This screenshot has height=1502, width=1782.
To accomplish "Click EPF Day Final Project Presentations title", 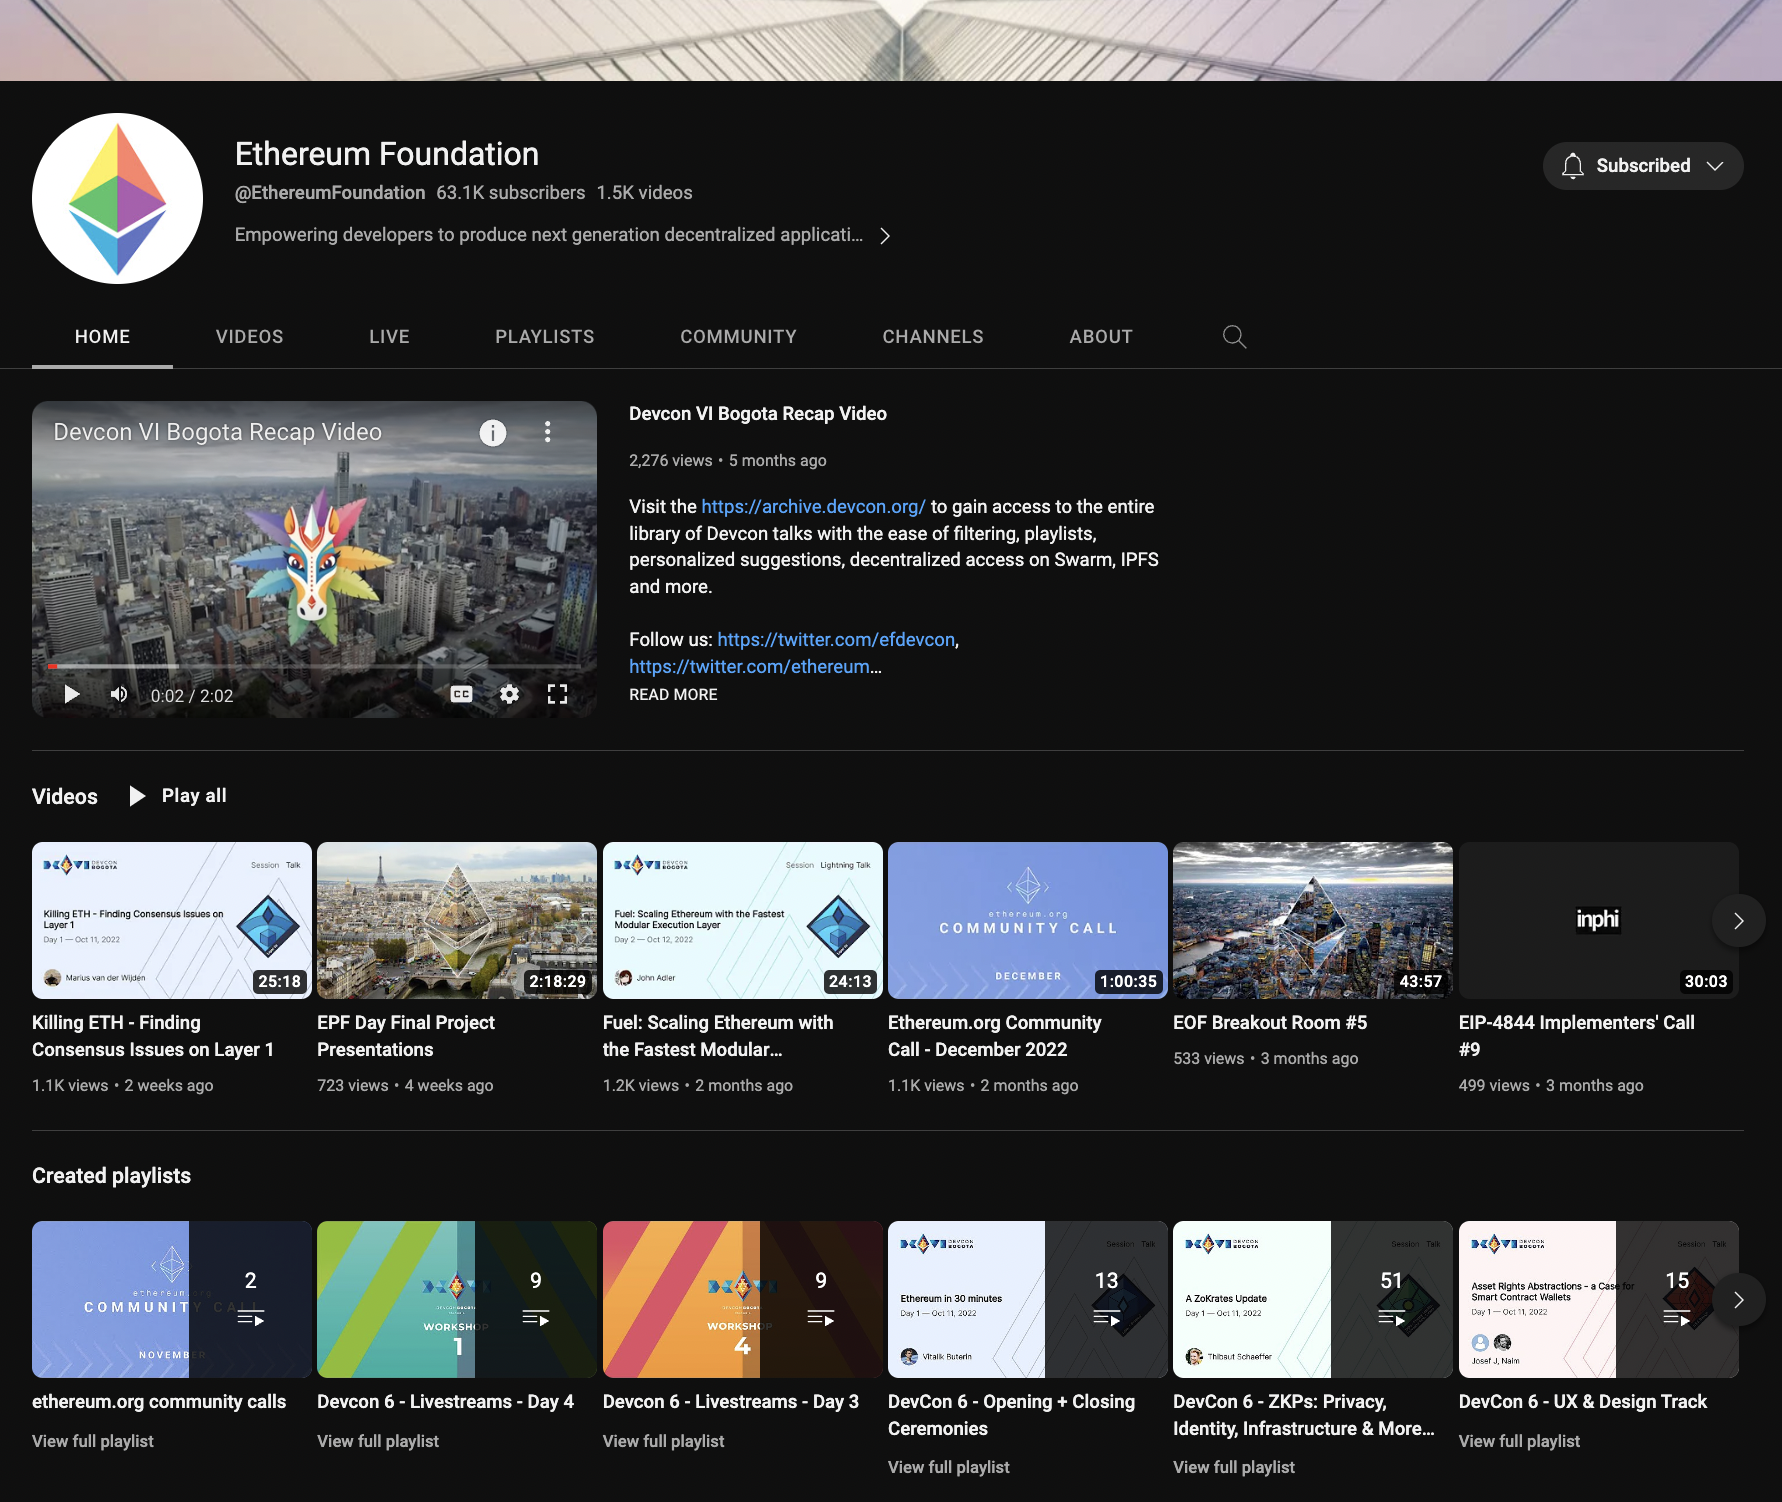I will coord(406,1036).
